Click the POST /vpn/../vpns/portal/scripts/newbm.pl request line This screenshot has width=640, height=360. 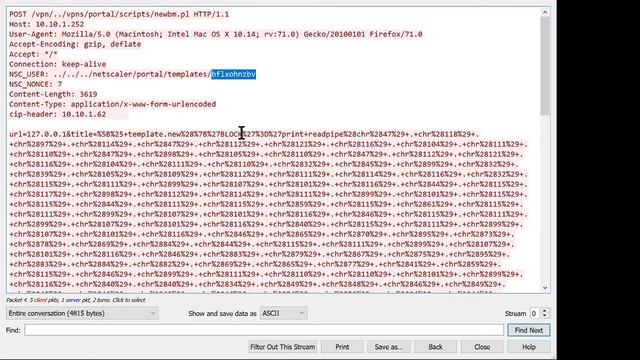119,14
